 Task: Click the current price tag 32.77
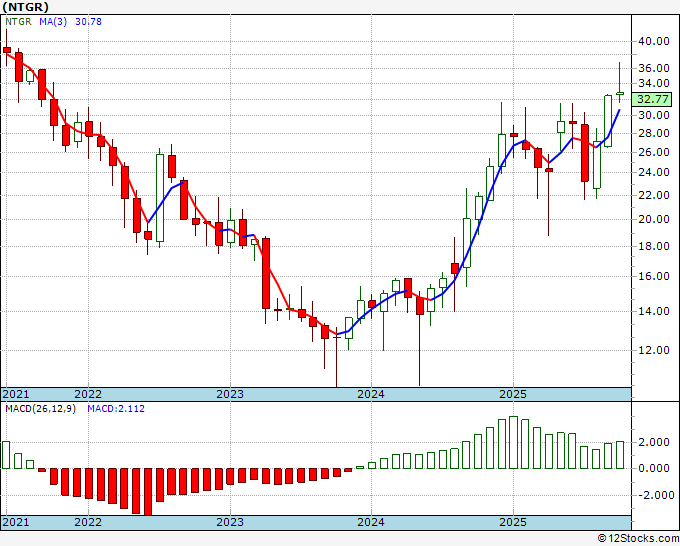653,99
